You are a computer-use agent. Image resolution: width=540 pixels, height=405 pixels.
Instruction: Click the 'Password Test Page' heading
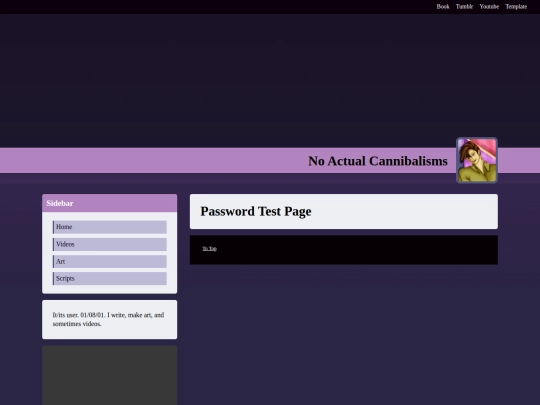tap(256, 211)
